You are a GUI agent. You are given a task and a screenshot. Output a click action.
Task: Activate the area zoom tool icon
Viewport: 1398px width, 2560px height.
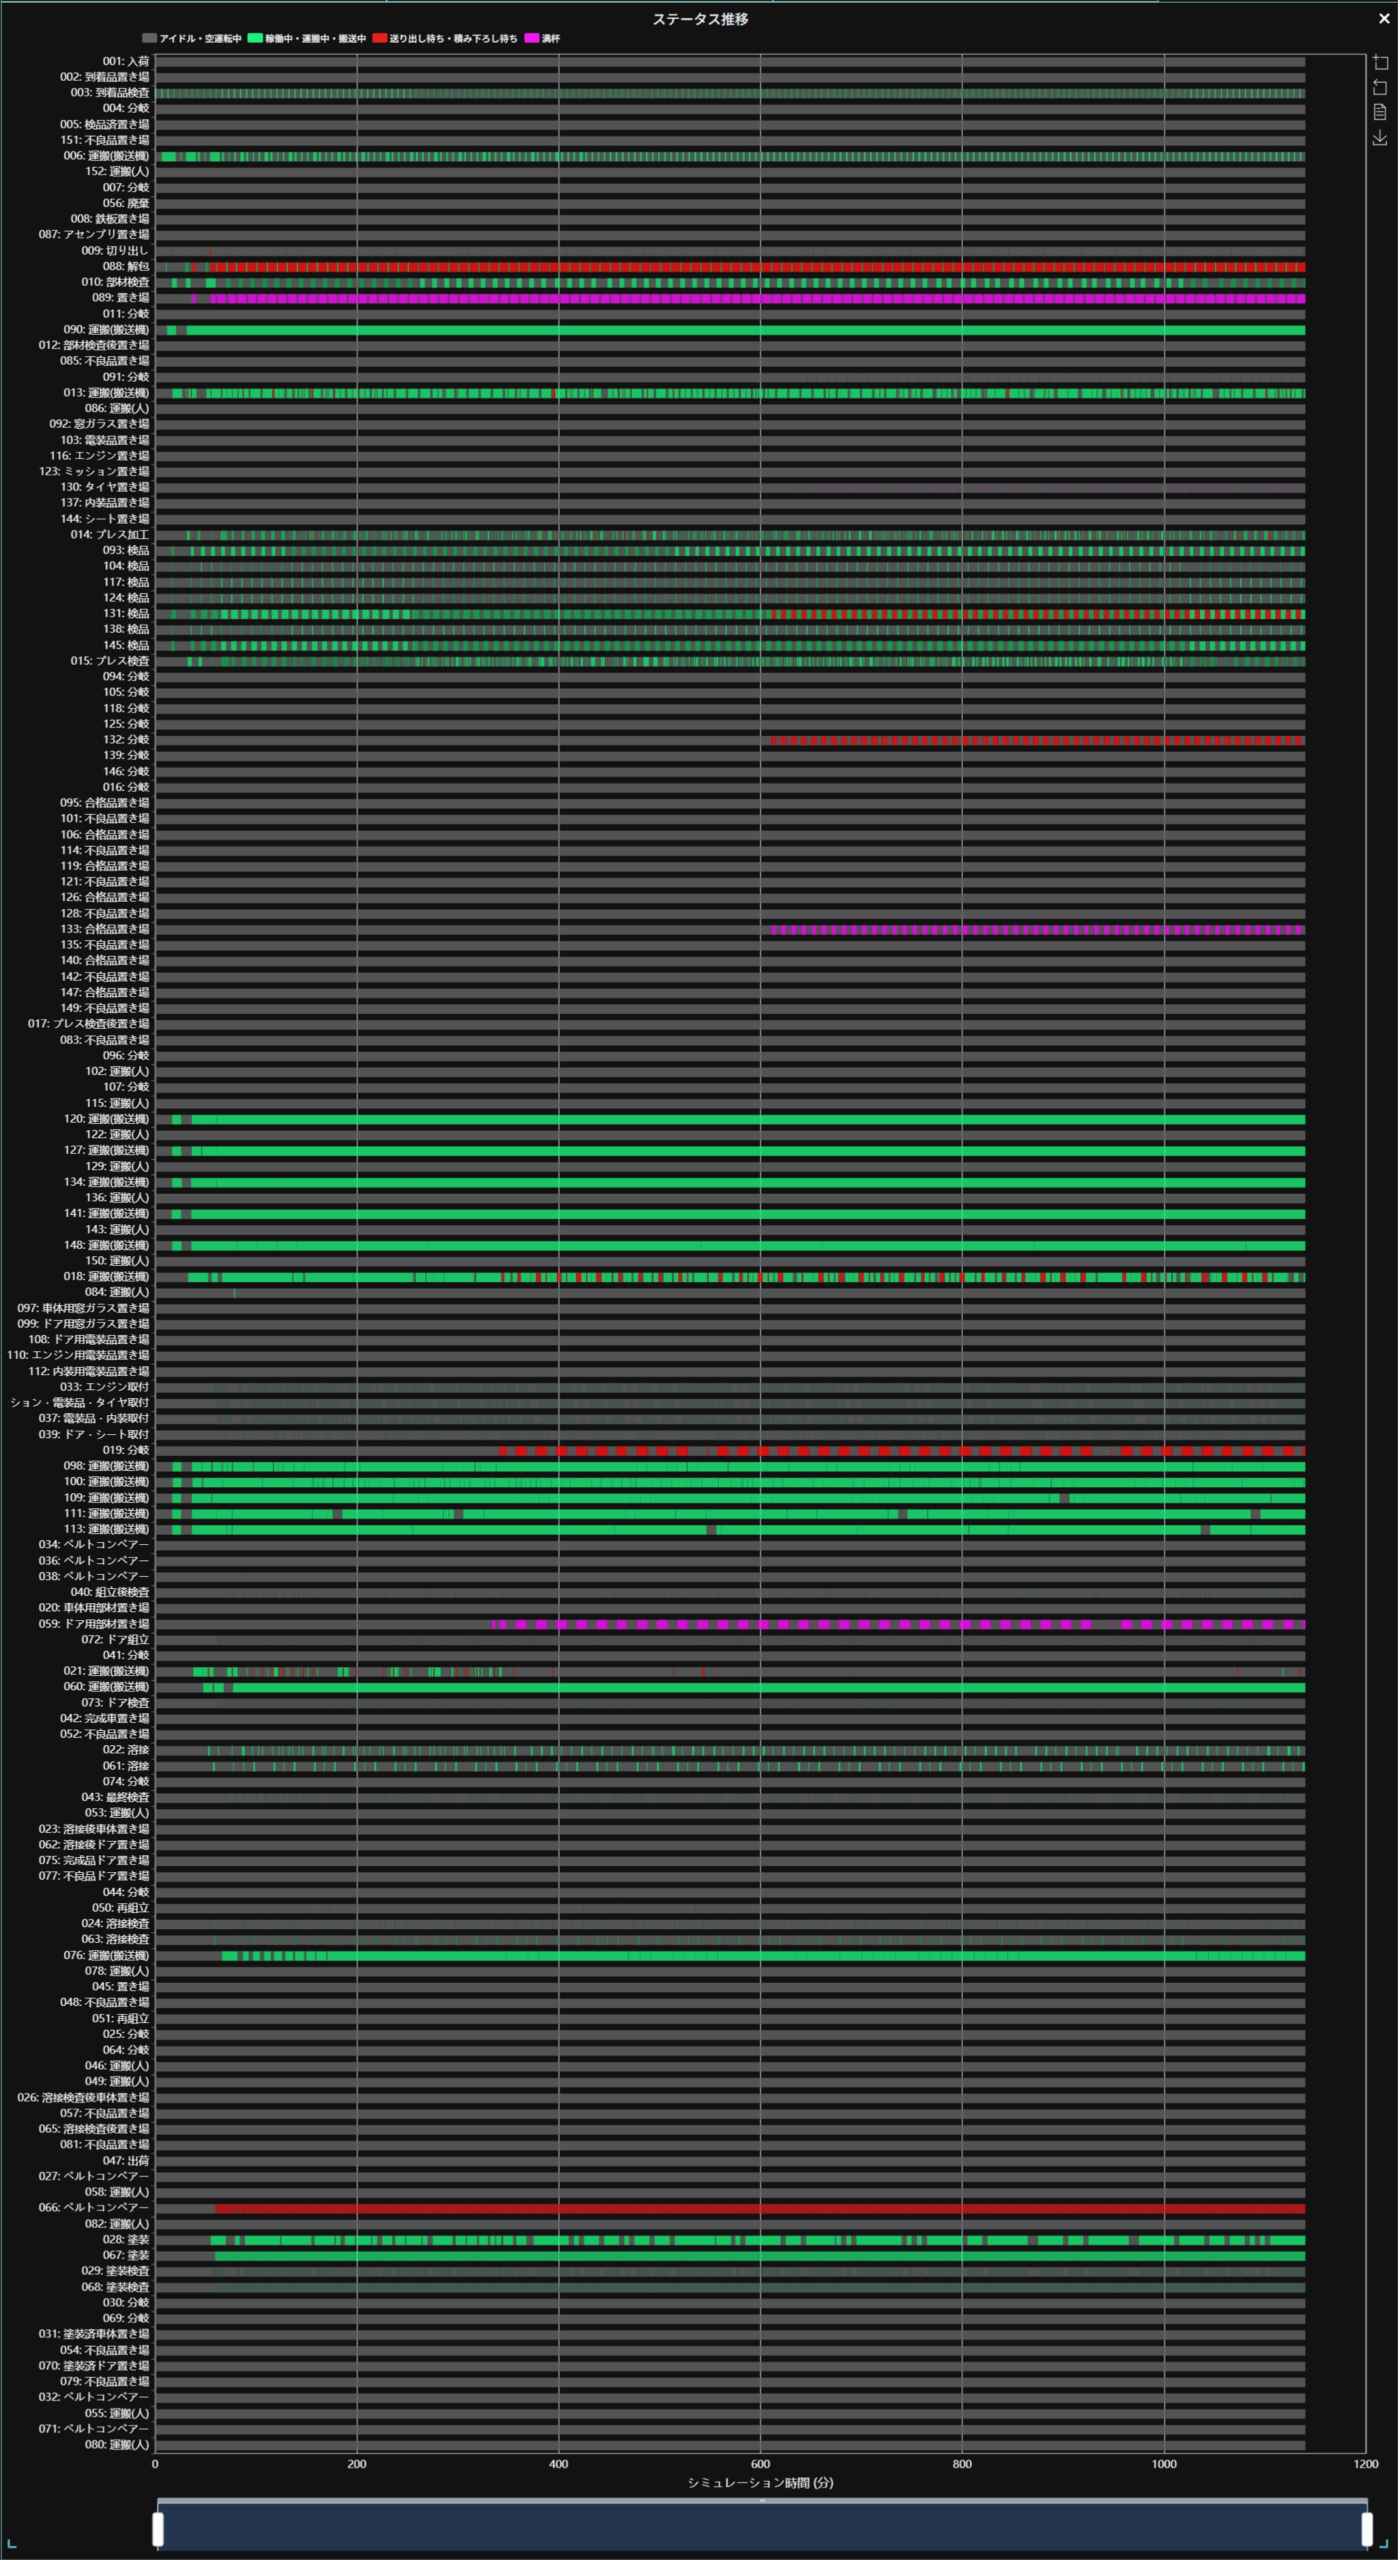point(1380,63)
